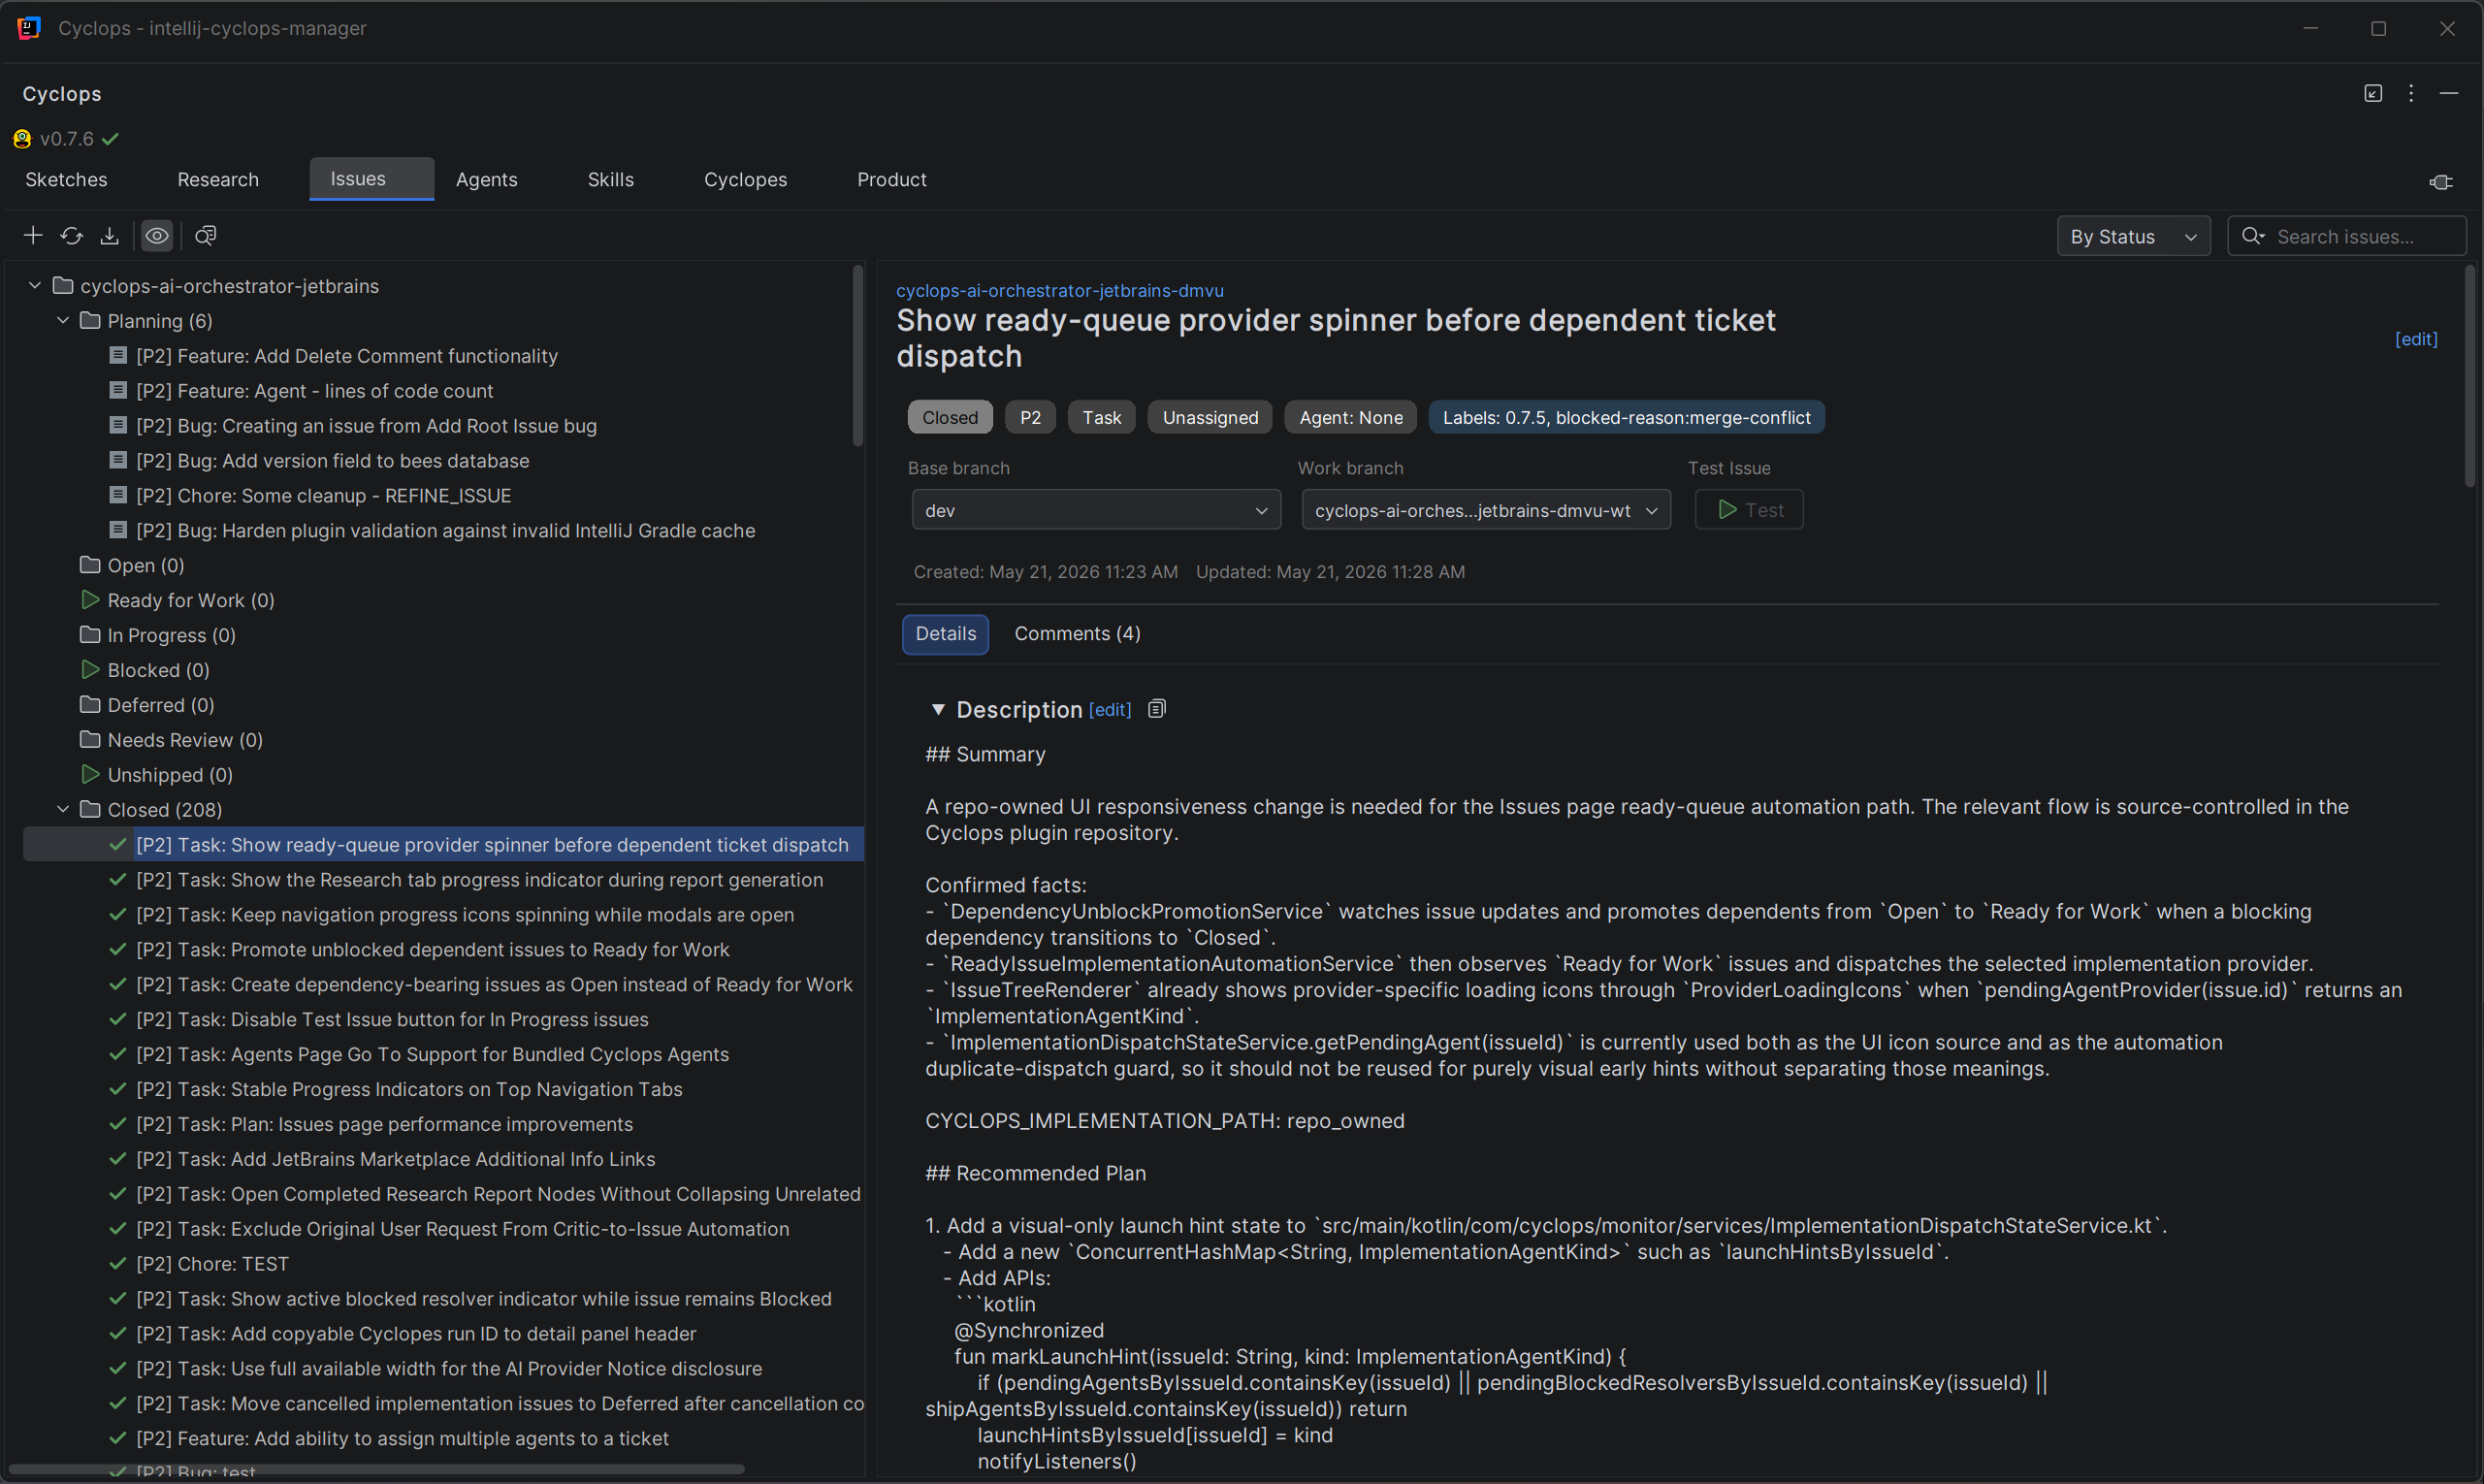Click the Blocked folder play icon
Viewport: 2484px width, 1484px height.
[90, 670]
